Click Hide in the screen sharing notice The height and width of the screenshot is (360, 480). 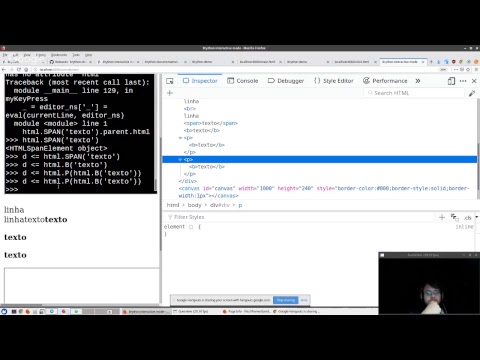[x=304, y=300]
